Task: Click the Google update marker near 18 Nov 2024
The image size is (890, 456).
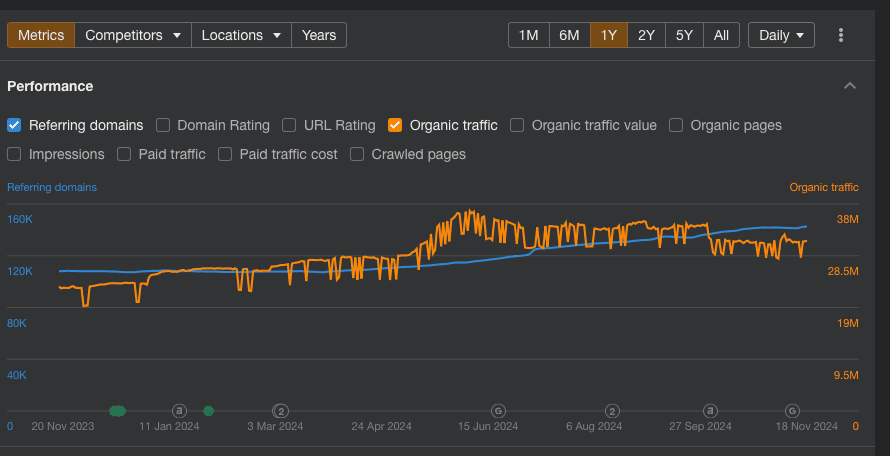Action: (792, 410)
